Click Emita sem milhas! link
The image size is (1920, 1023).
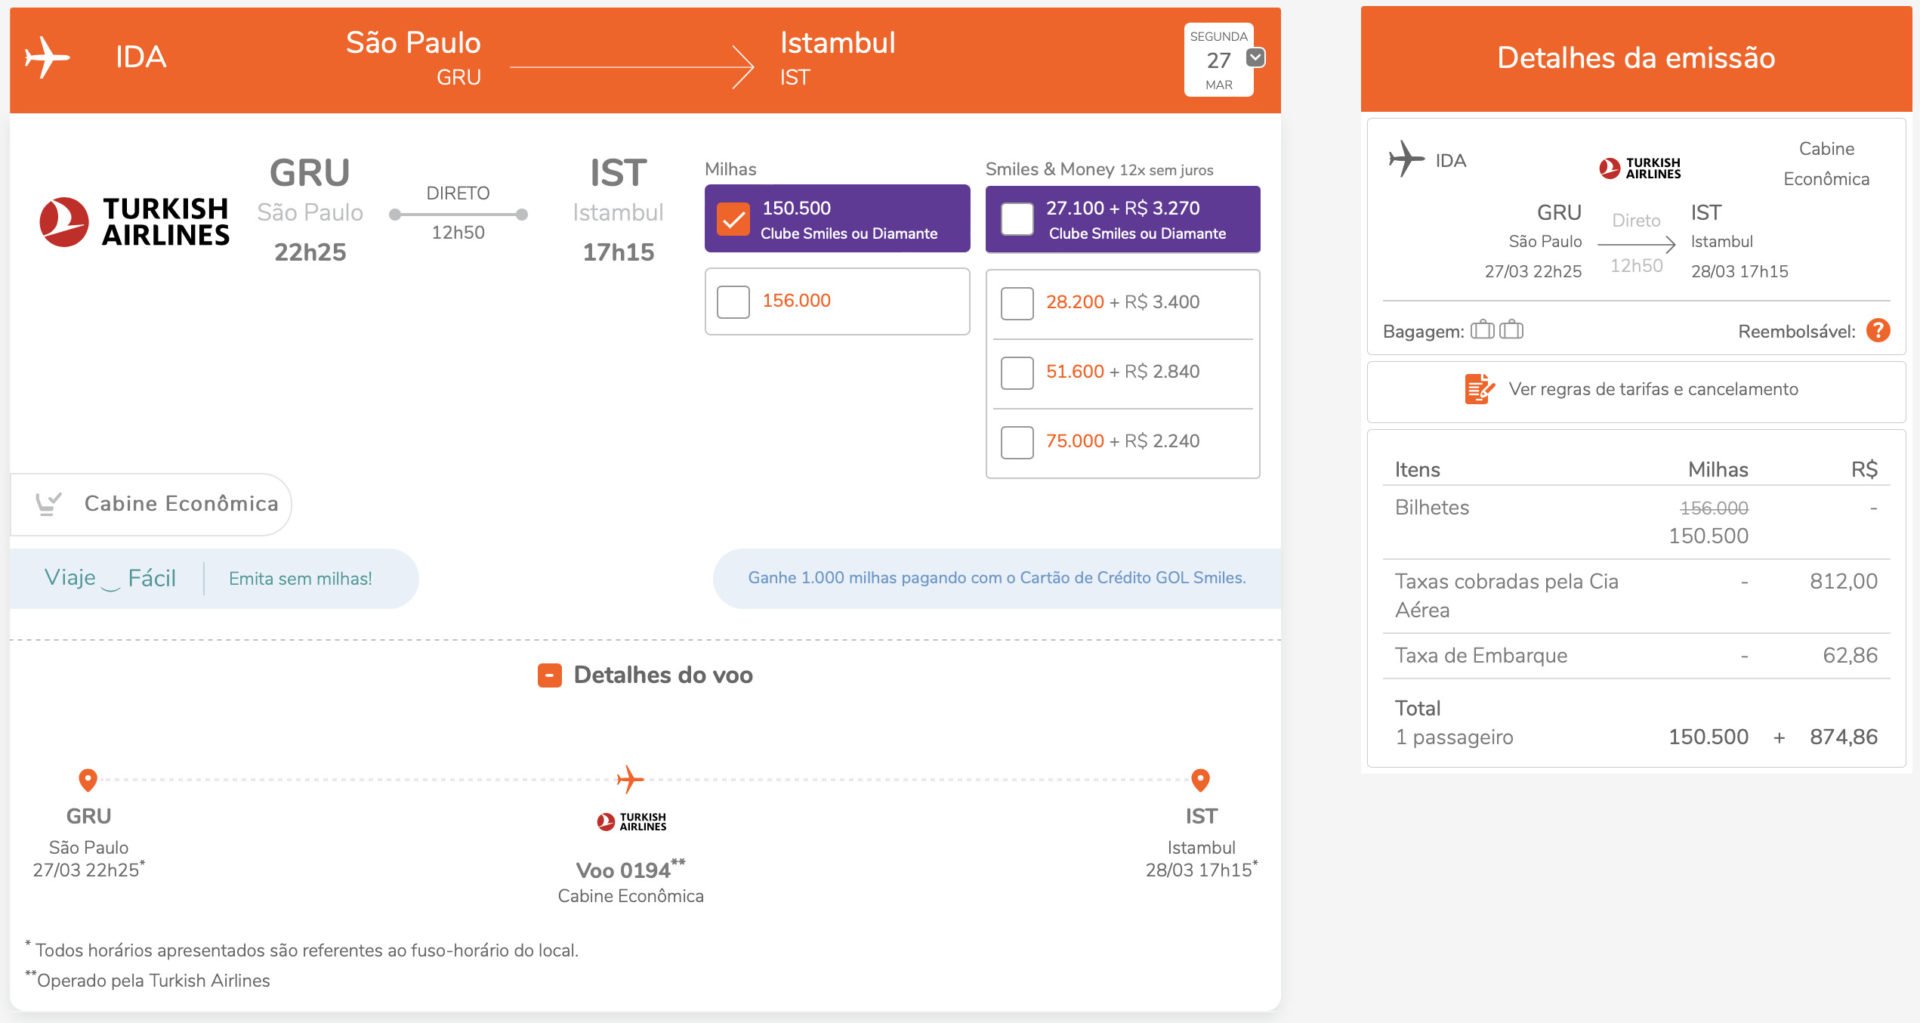pyautogui.click(x=300, y=578)
